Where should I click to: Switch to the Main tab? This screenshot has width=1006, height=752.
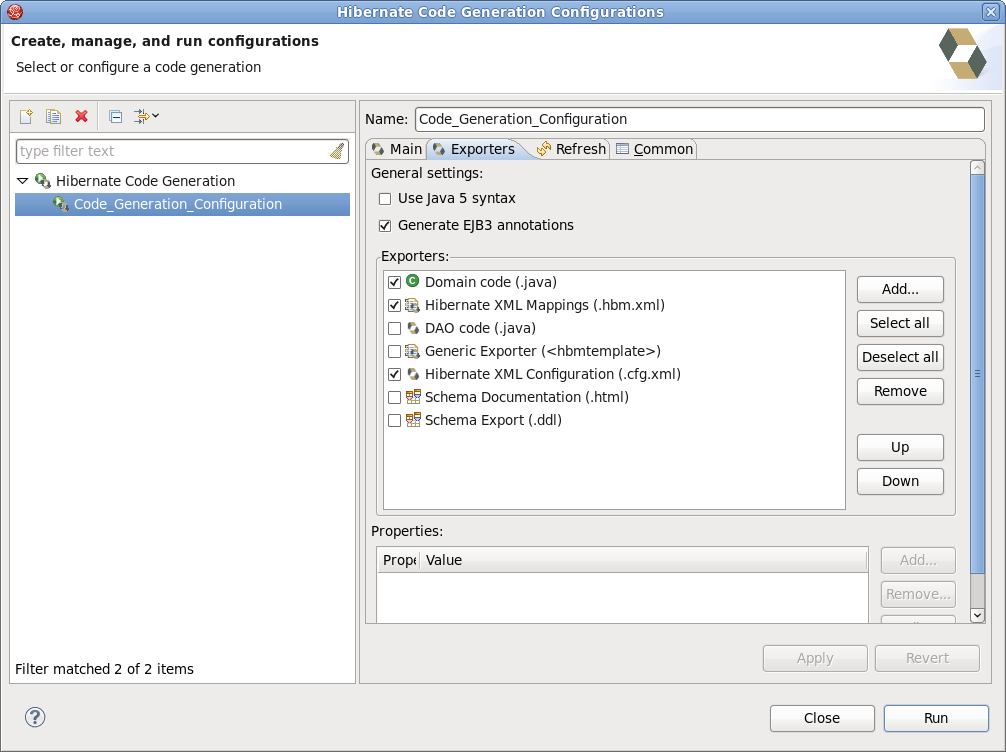coord(405,148)
